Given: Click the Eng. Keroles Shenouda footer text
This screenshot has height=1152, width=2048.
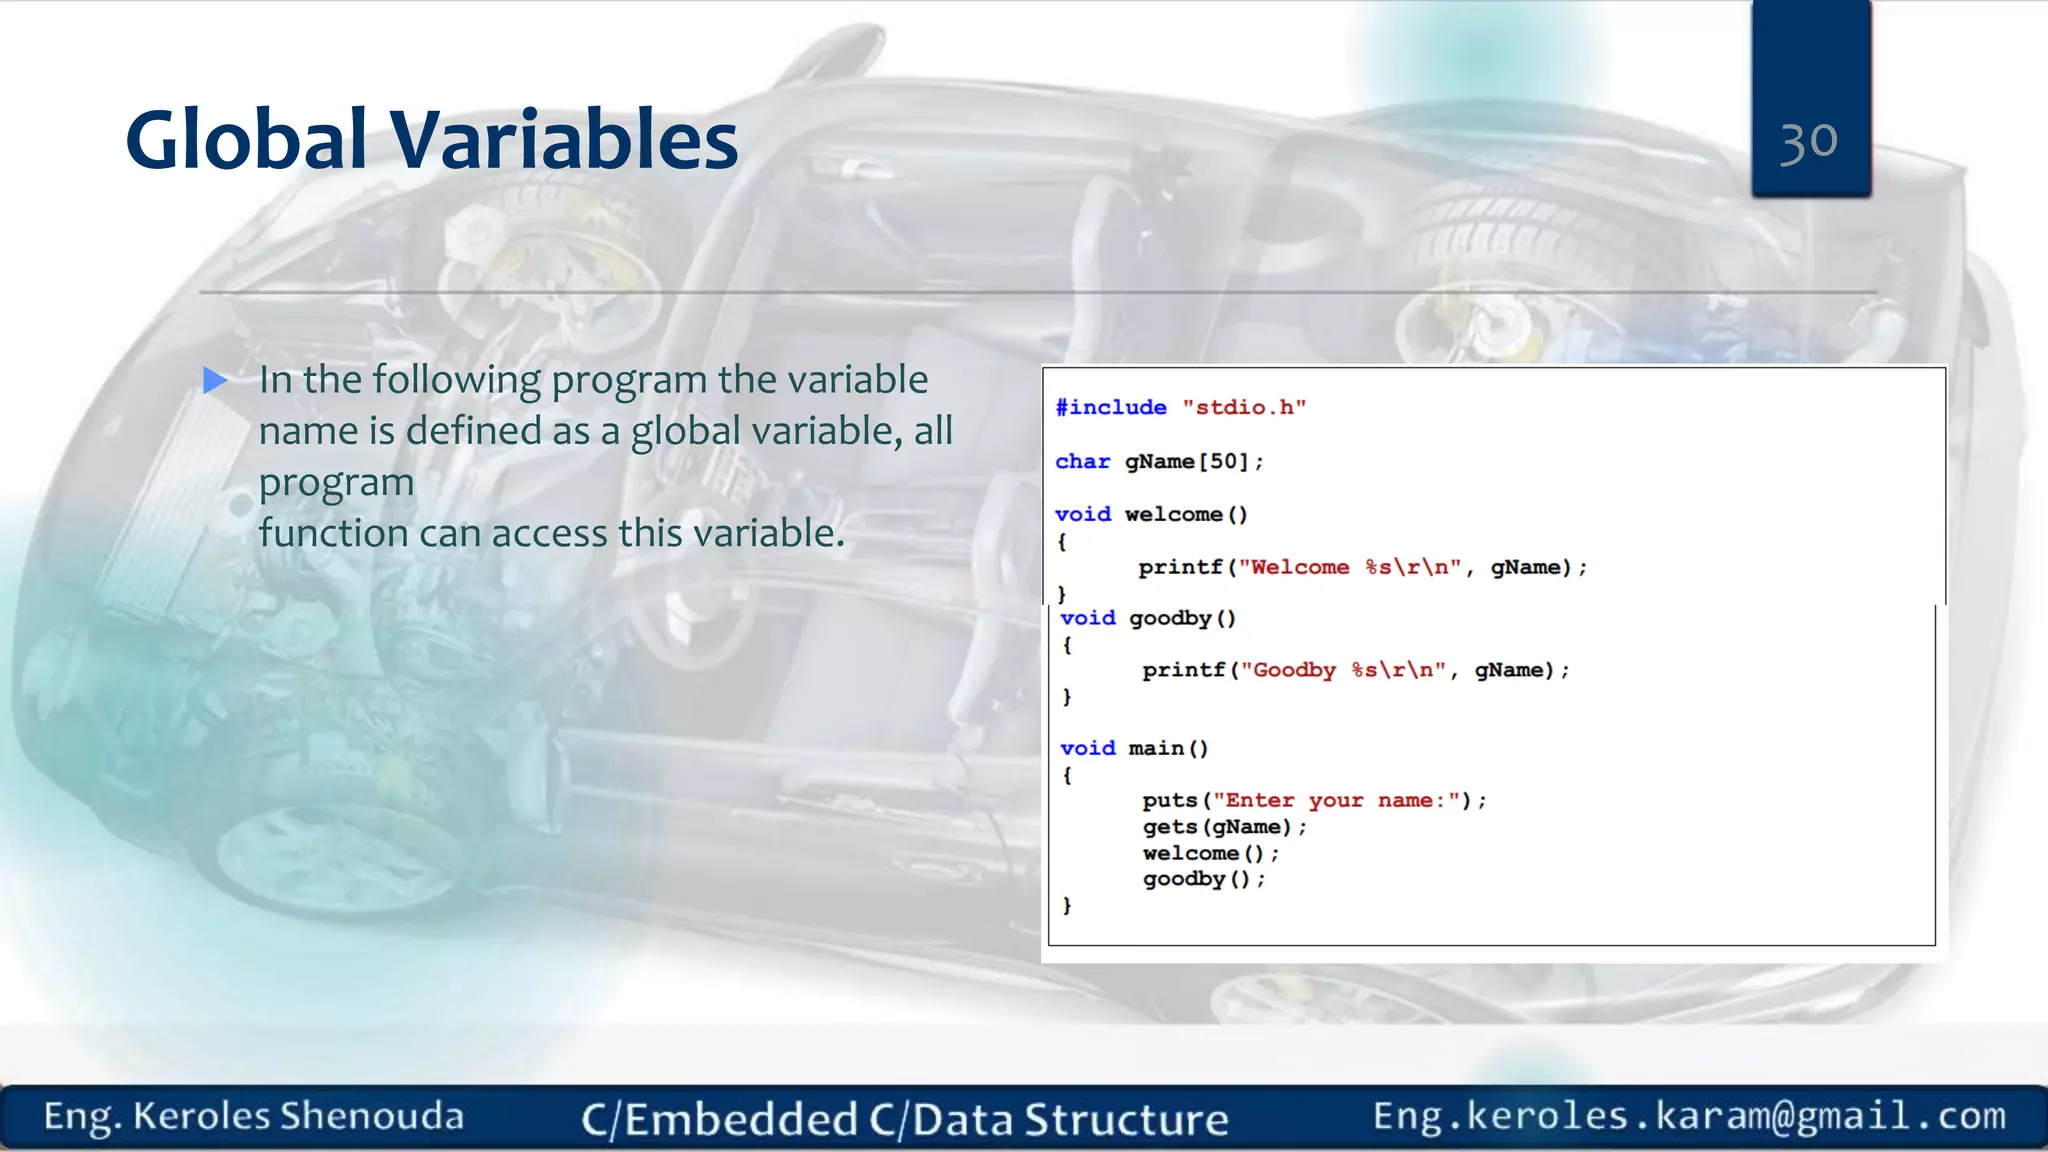Looking at the screenshot, I should pos(254,1116).
